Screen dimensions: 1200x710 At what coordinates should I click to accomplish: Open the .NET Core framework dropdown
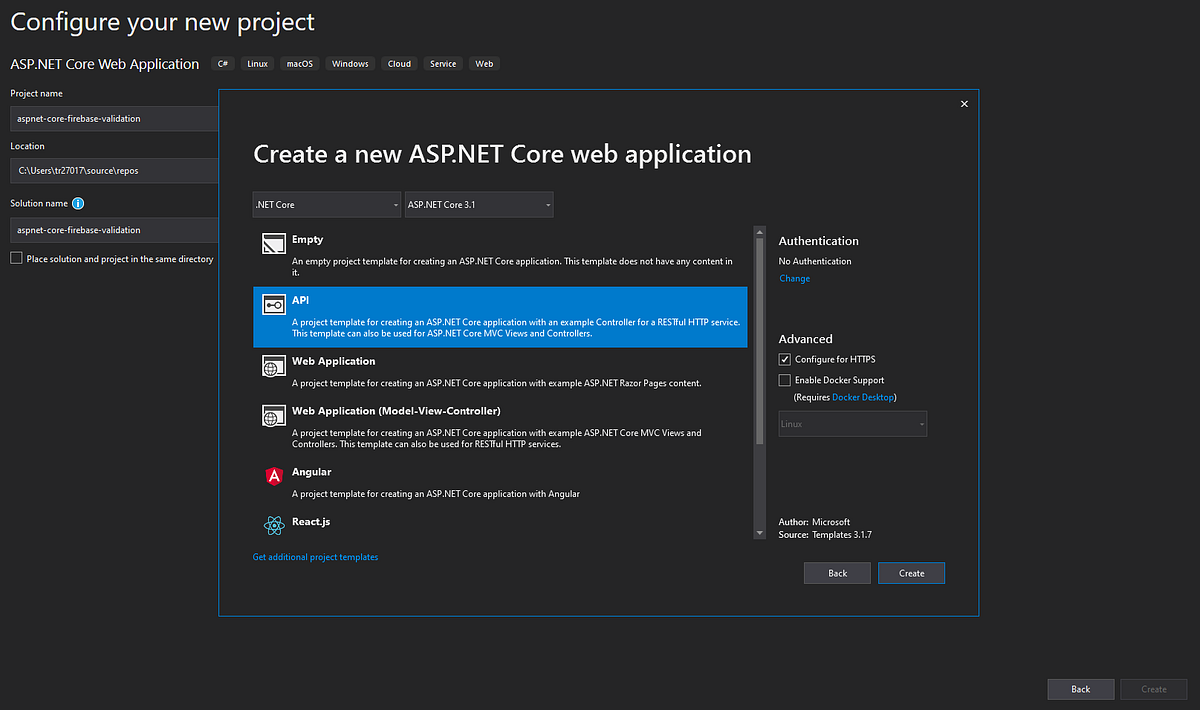[x=326, y=204]
